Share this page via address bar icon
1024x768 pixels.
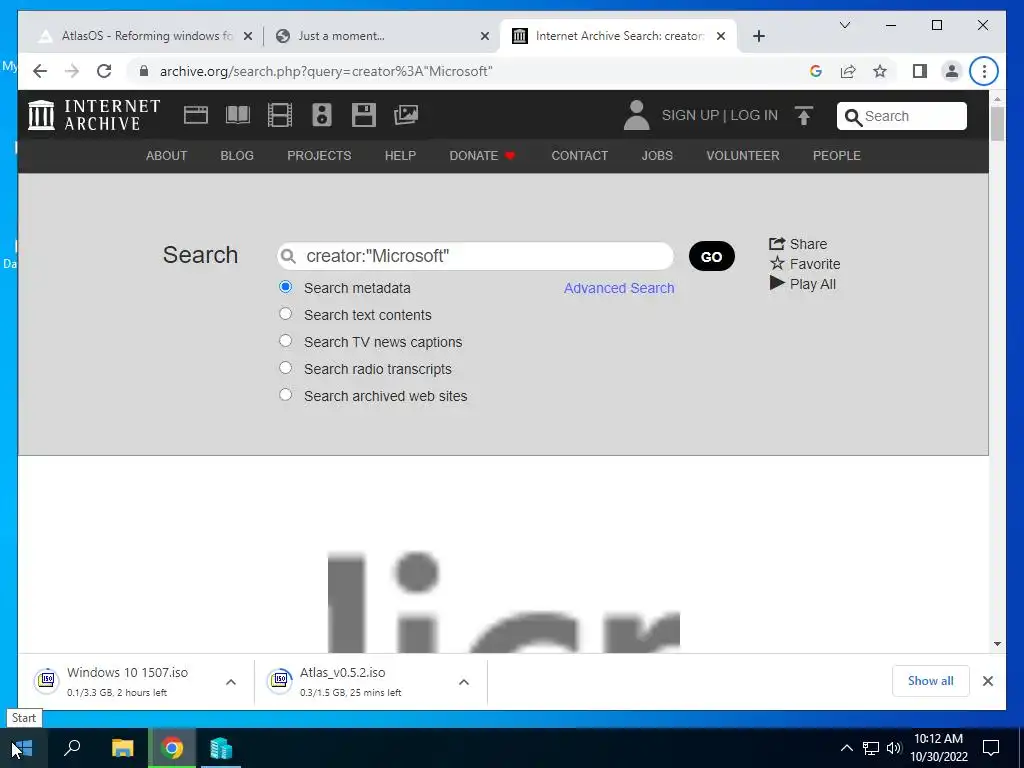coord(848,71)
